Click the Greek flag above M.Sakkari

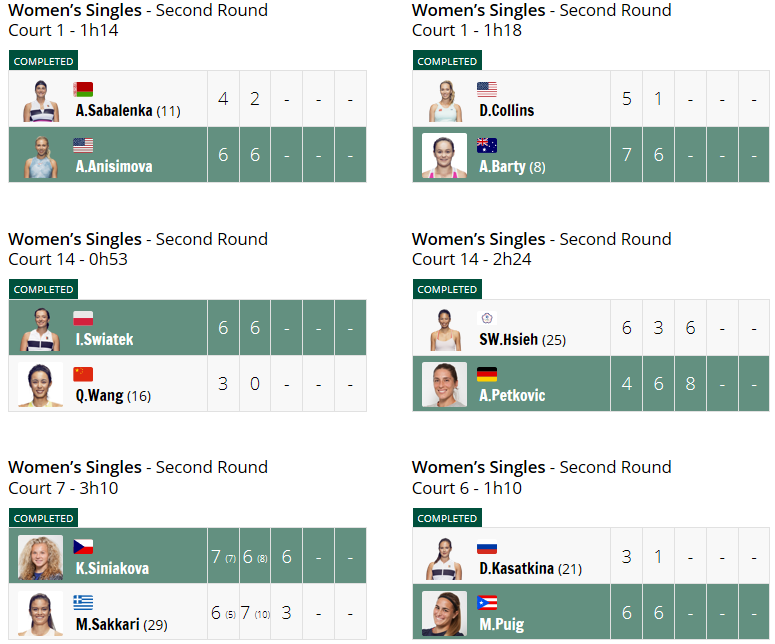83,602
